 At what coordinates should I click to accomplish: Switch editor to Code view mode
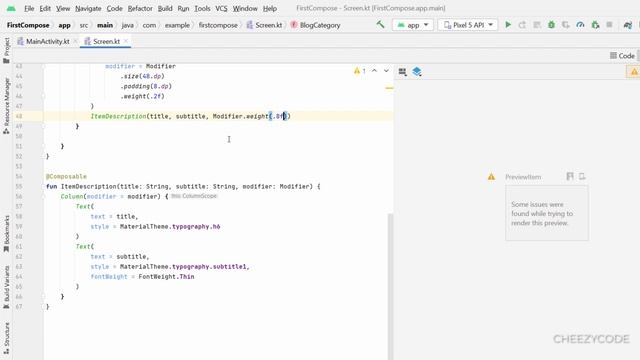coord(622,56)
